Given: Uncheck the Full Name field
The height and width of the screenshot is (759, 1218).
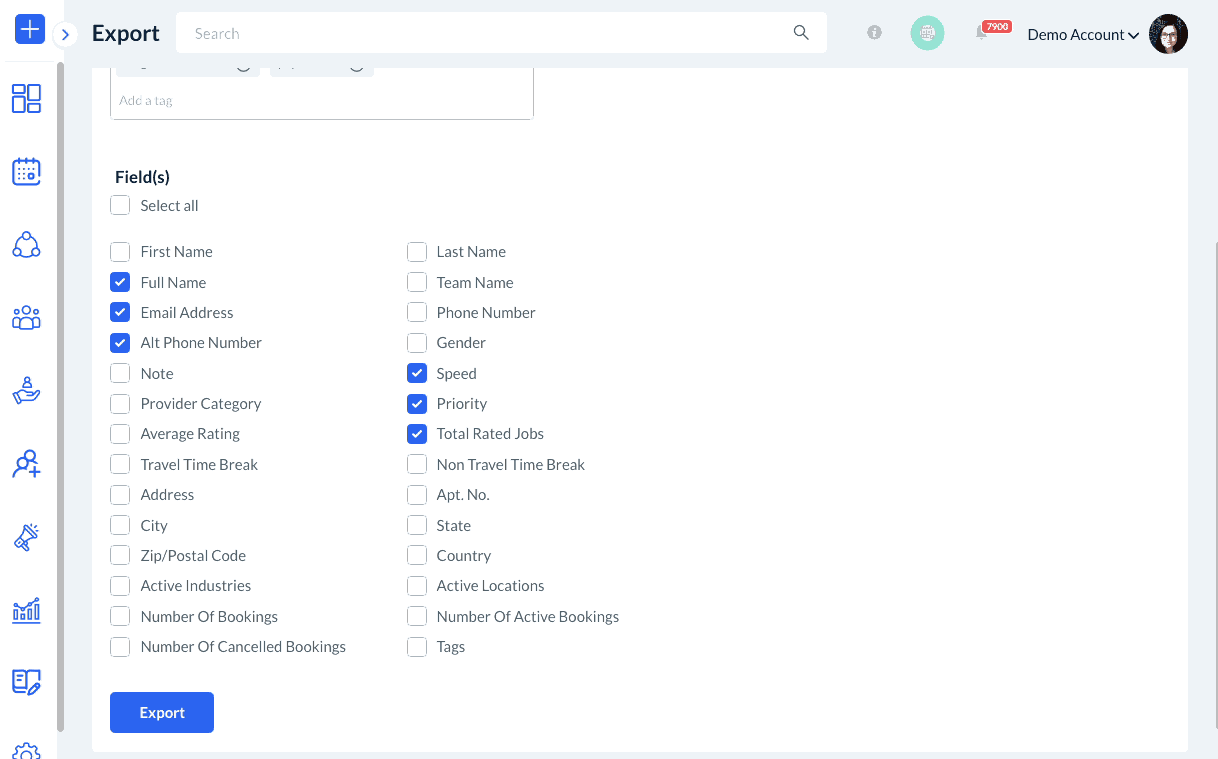Looking at the screenshot, I should [120, 283].
